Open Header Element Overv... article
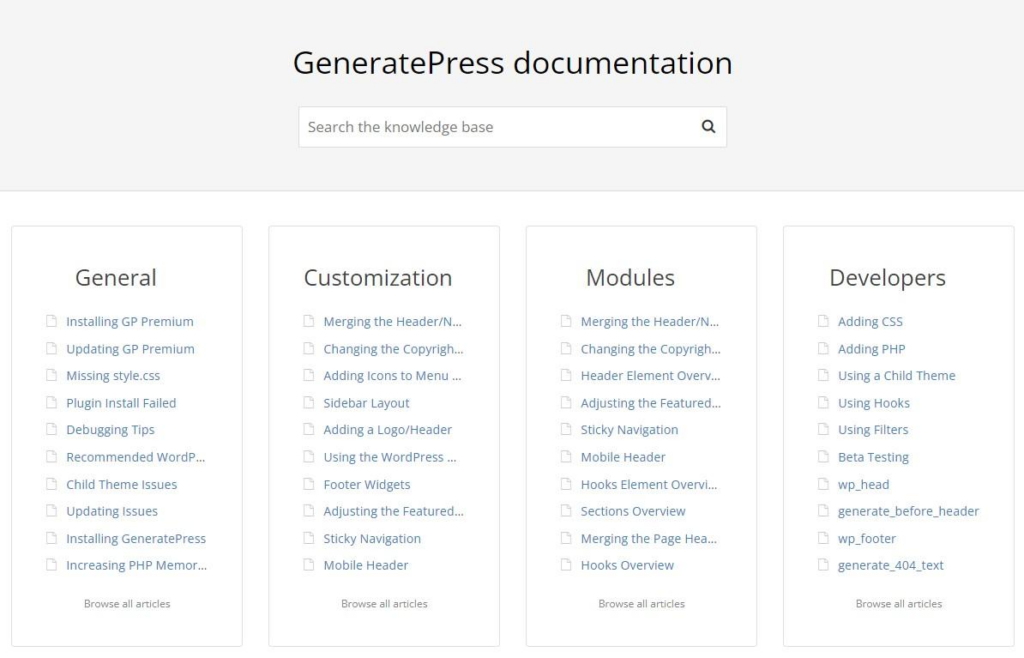Viewport: 1024px width, 658px height. click(650, 375)
